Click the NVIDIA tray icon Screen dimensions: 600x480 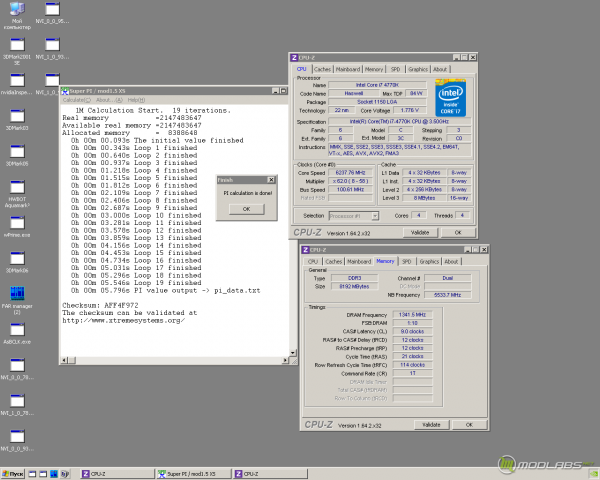(594, 474)
